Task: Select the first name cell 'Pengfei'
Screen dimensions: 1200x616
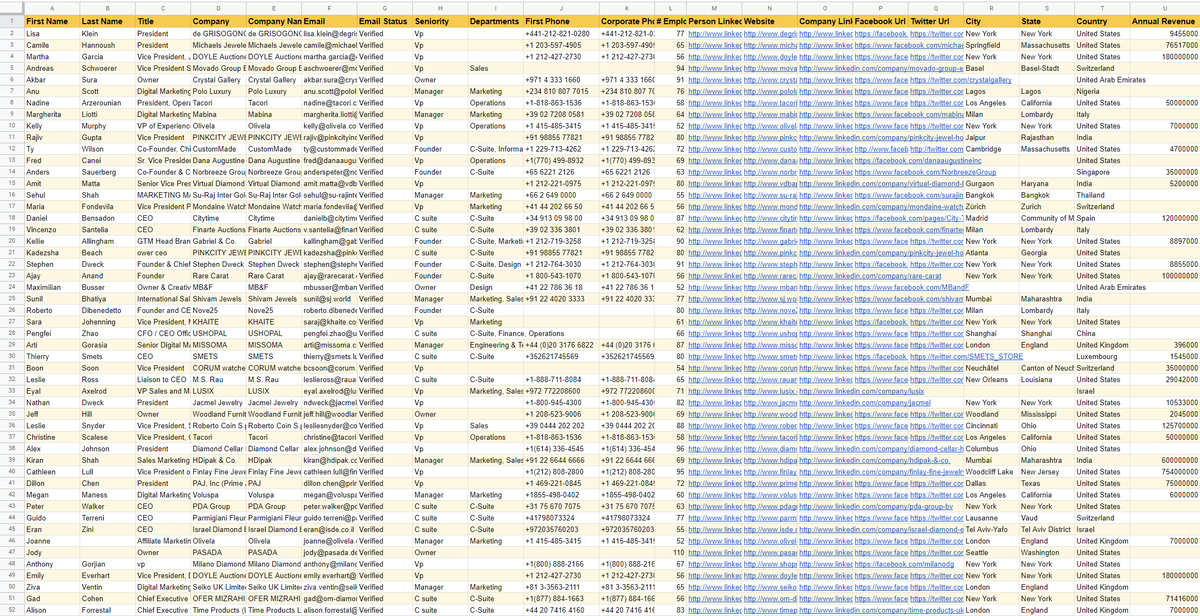Action: click(51, 333)
